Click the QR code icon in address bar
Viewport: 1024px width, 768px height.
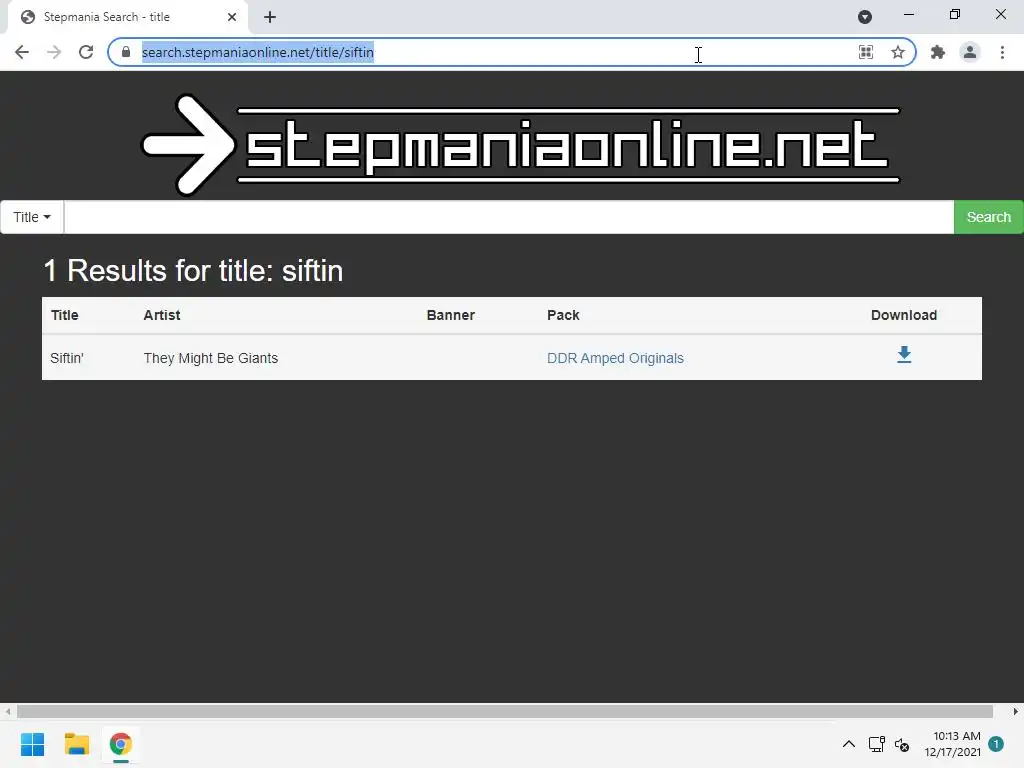click(x=866, y=52)
